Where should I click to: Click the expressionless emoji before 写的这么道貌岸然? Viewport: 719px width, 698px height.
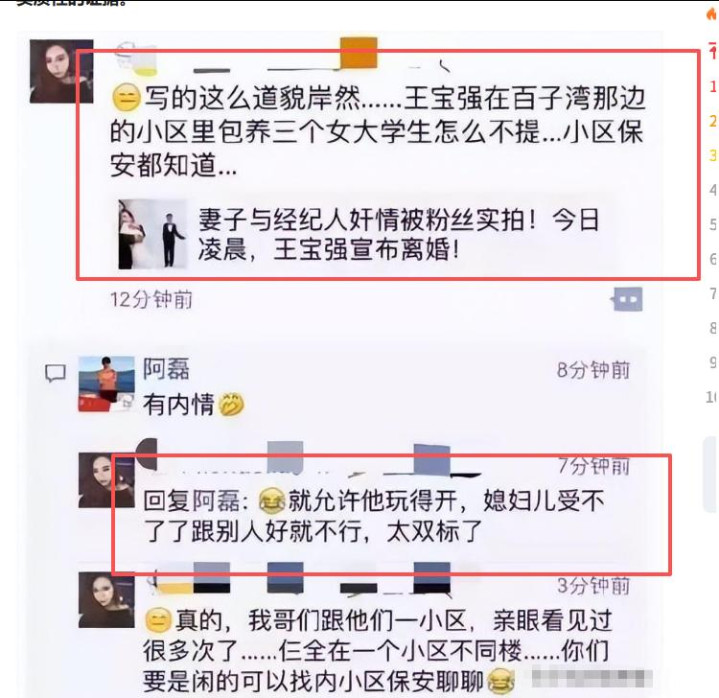click(126, 99)
